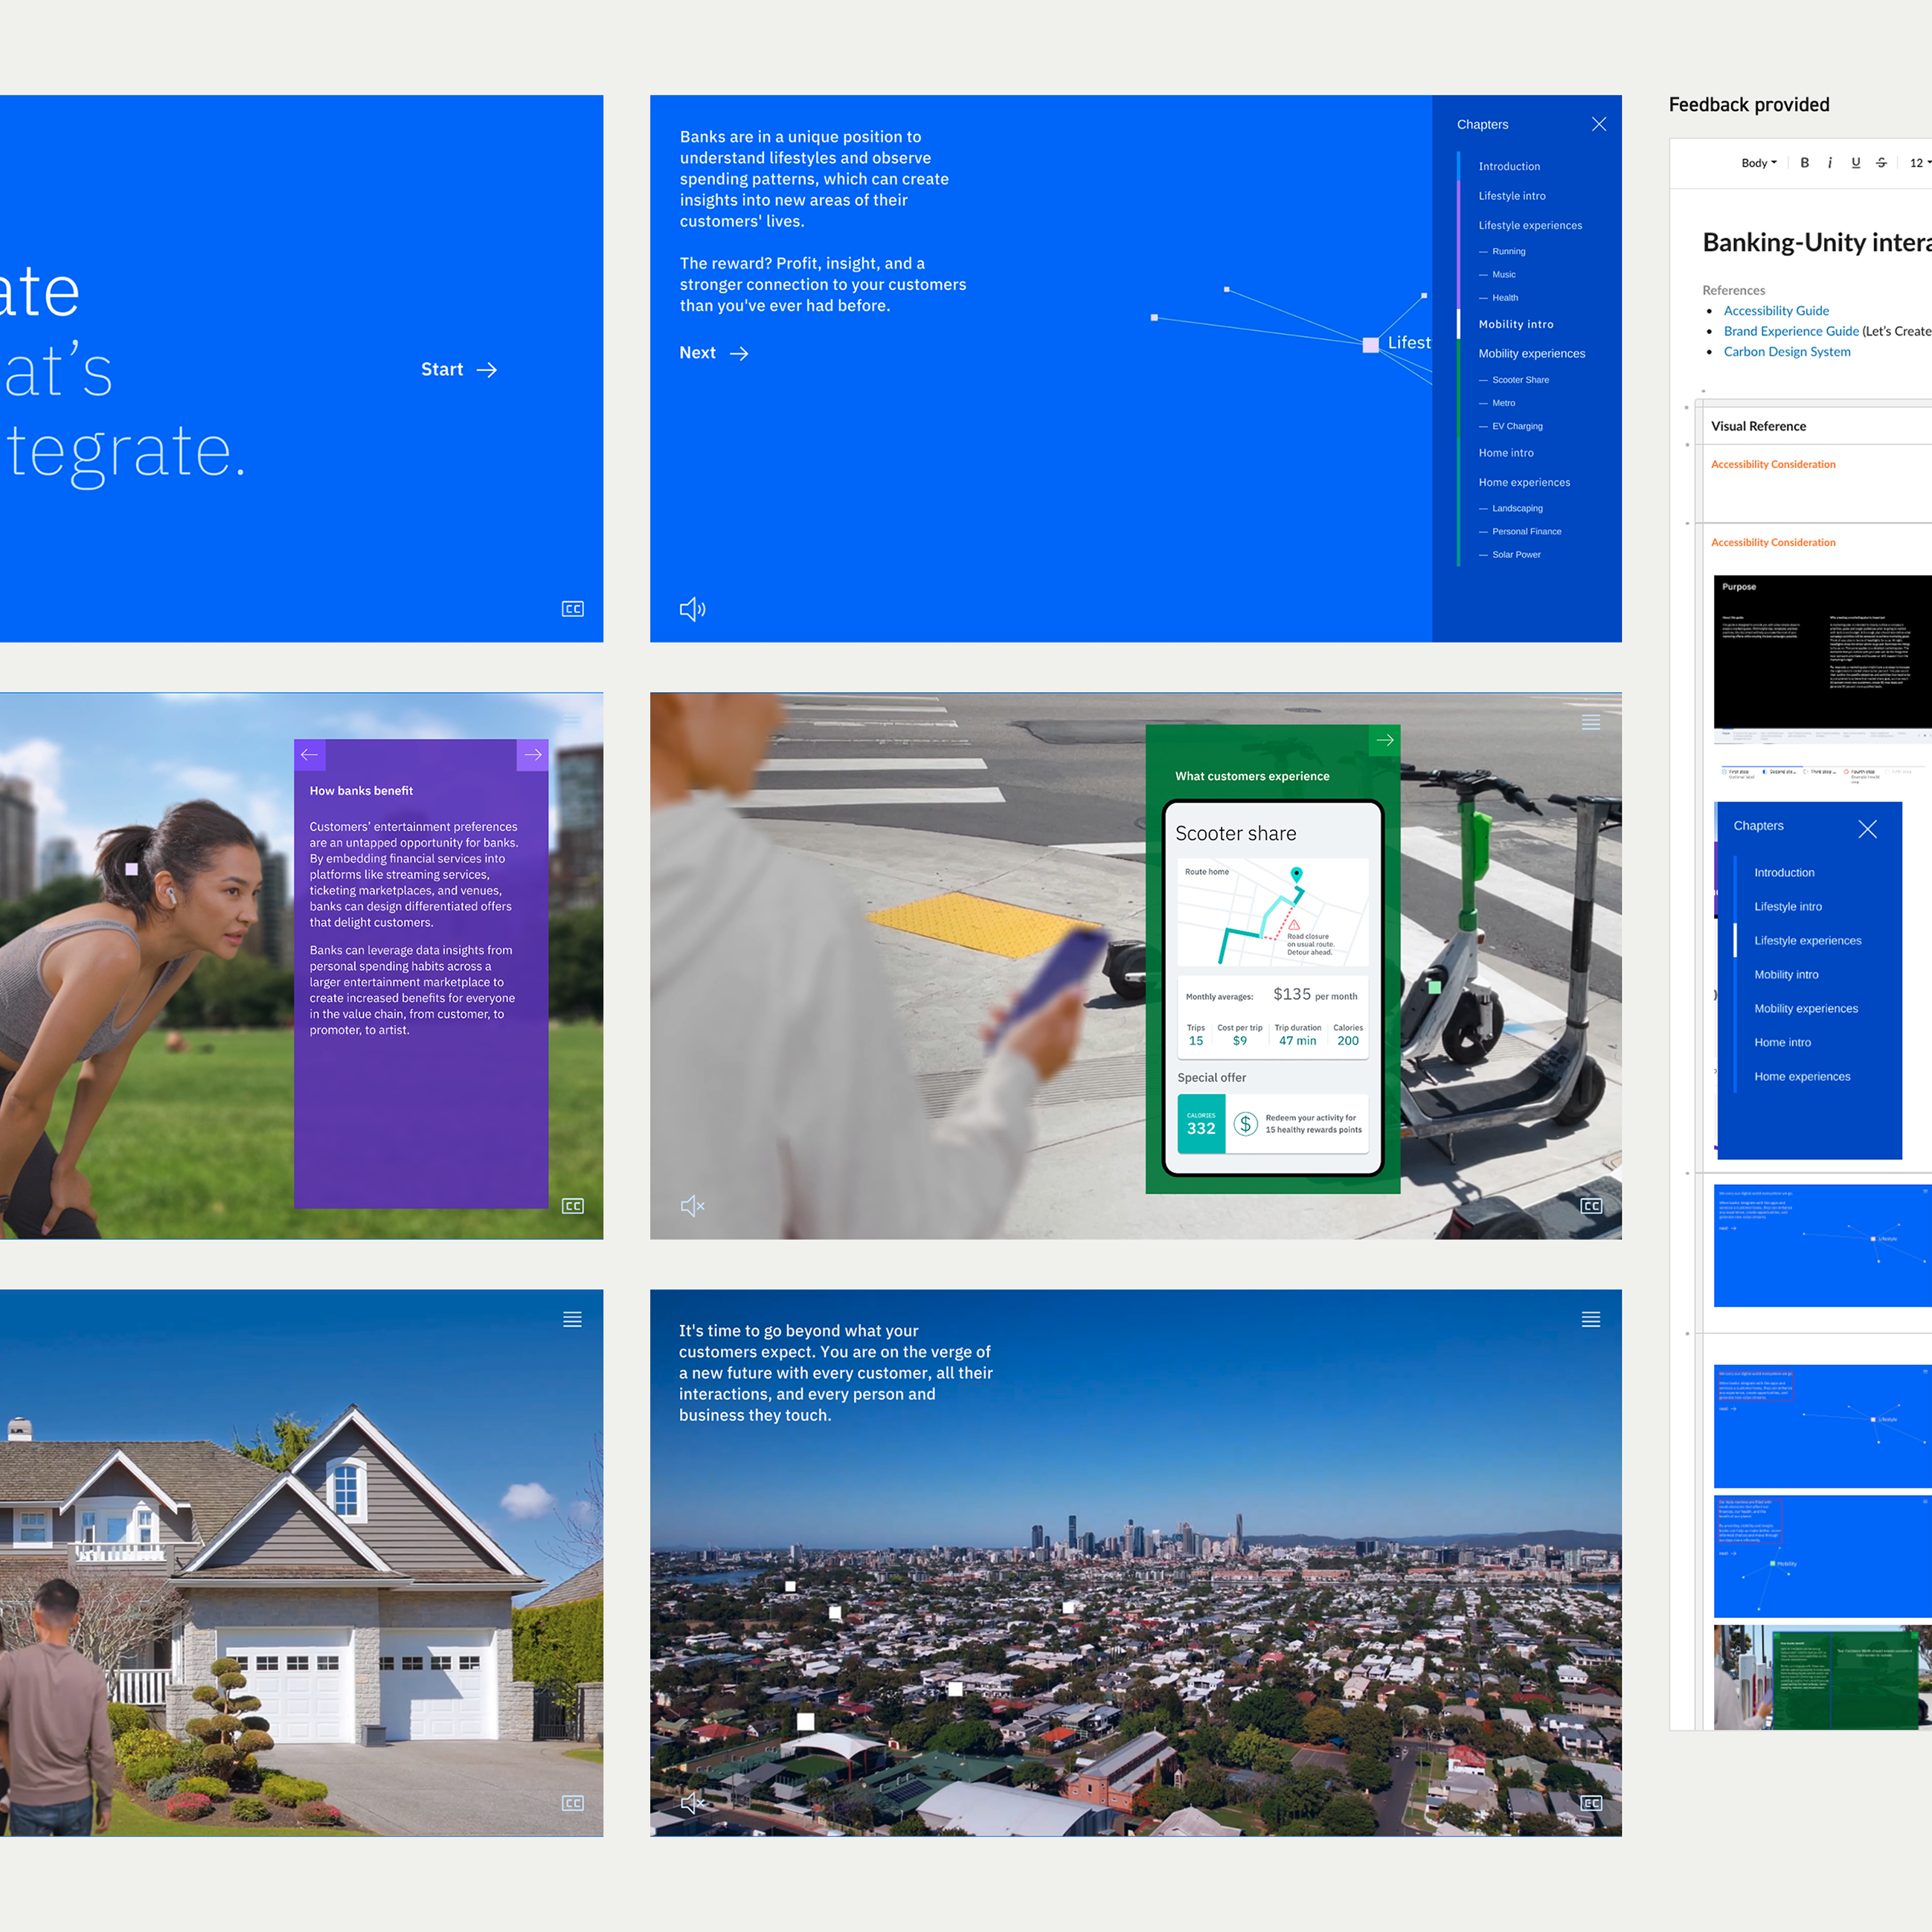
Task: Open the font size 12 dropdown
Action: [1918, 163]
